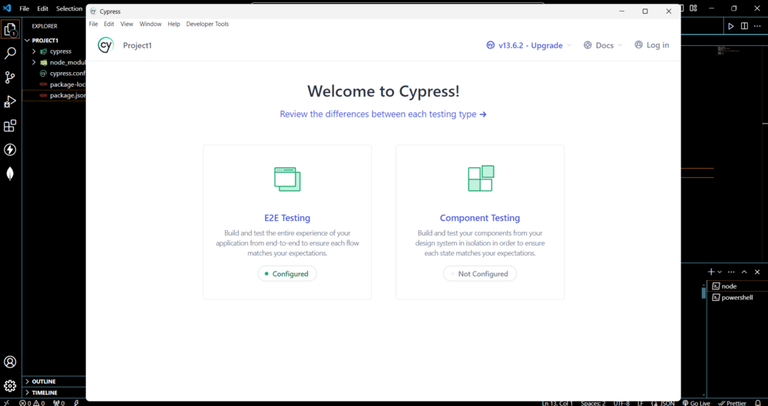Open Cypress View menu

coord(127,24)
